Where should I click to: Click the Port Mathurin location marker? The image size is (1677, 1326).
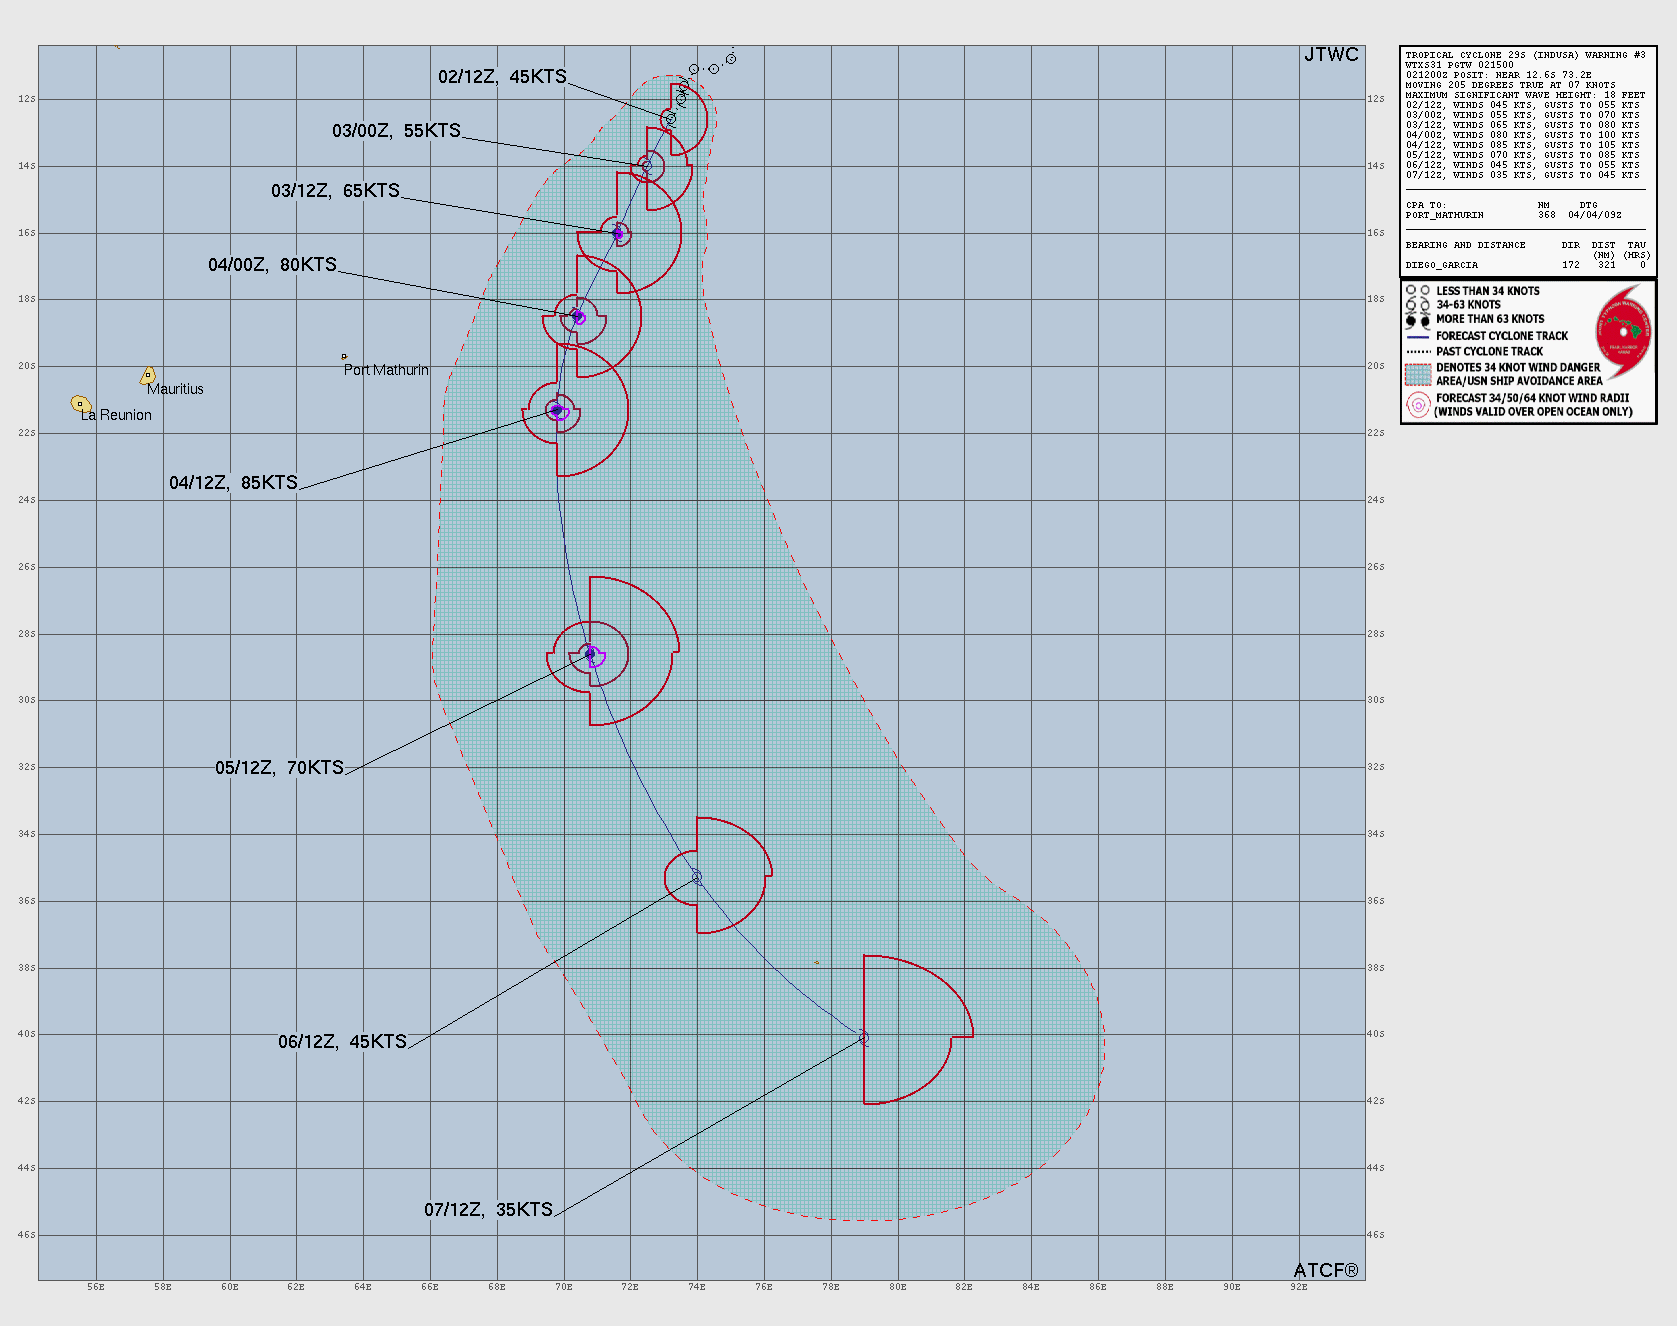coord(344,356)
